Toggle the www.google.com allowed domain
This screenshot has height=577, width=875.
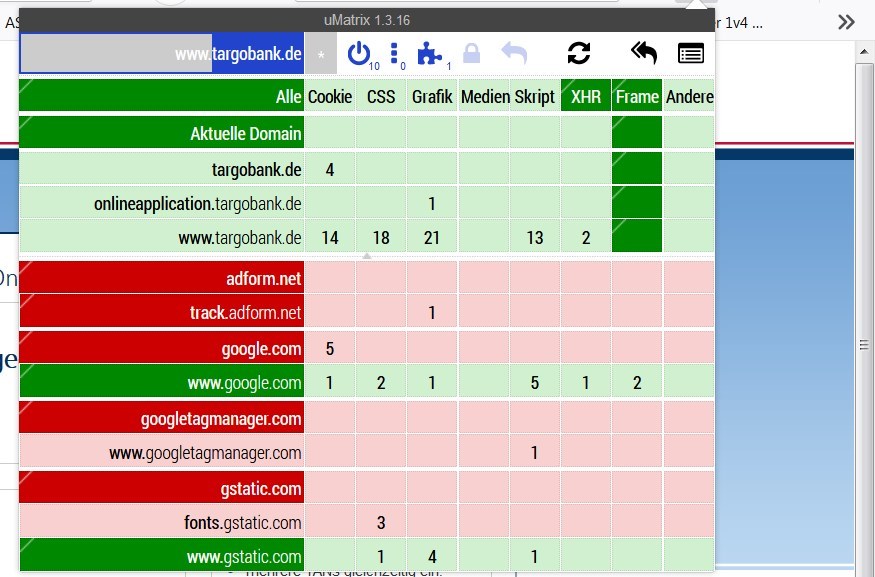pos(162,382)
